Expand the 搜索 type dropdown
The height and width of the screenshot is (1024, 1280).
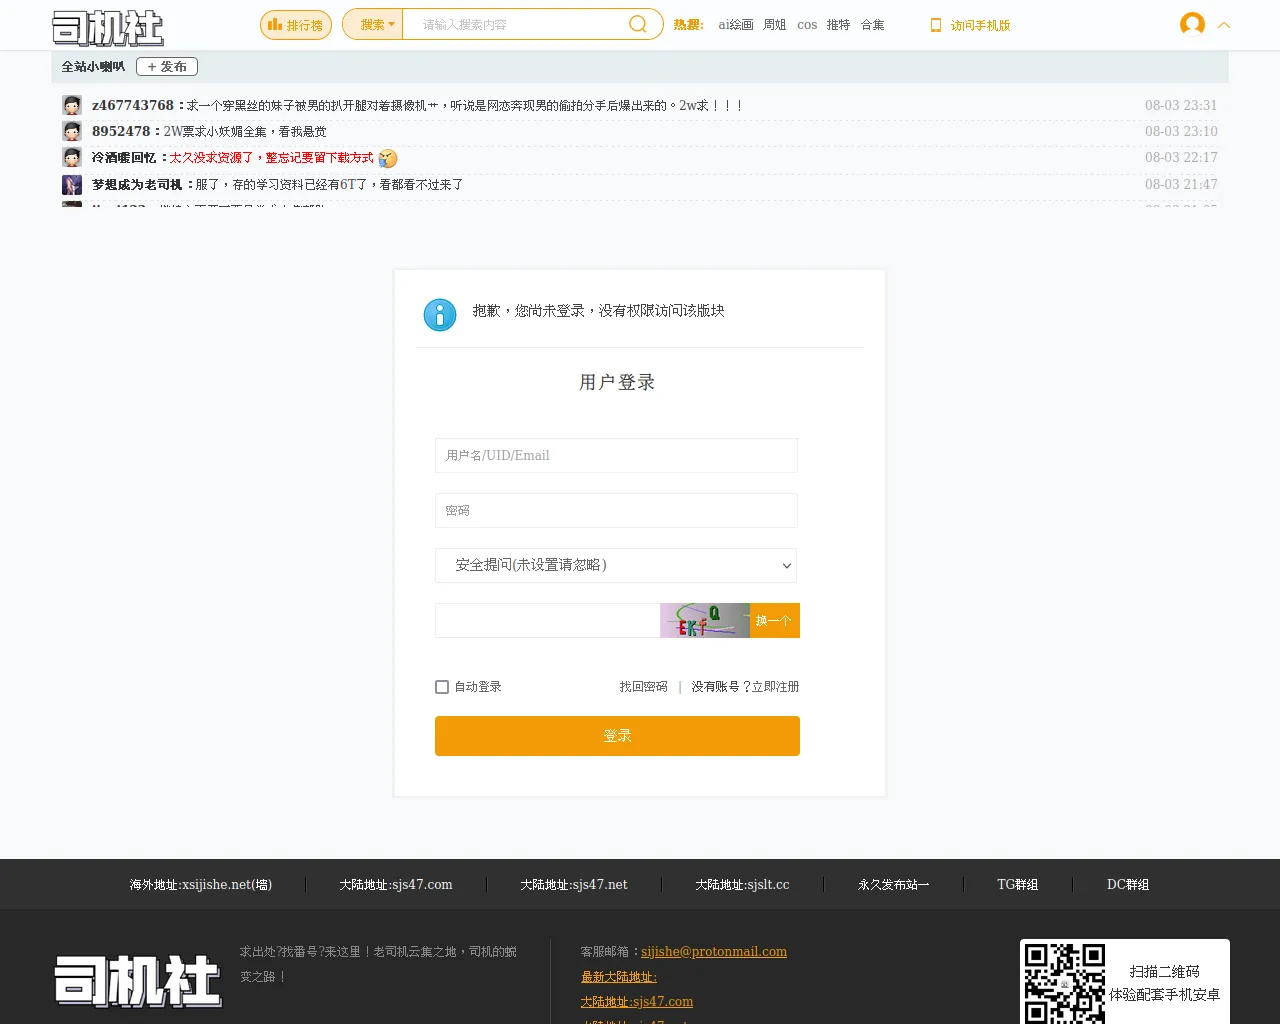pos(373,25)
